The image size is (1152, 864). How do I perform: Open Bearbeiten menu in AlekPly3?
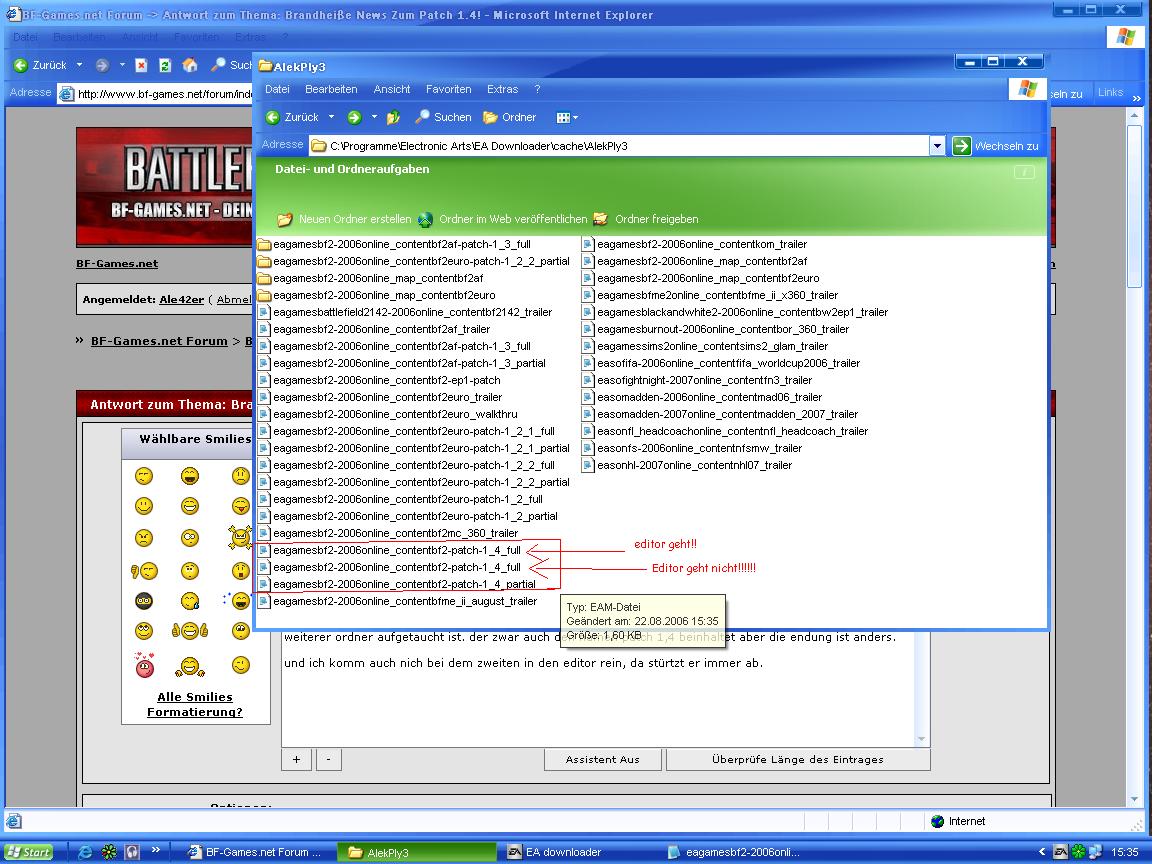[331, 89]
